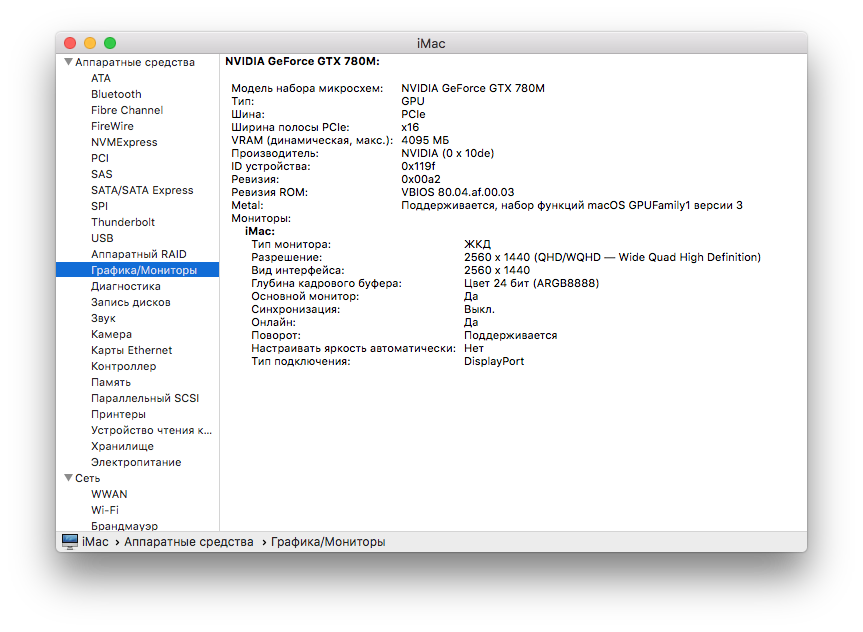Collapse the Аппаратные средства section
This screenshot has width=863, height=632.
pos(68,62)
